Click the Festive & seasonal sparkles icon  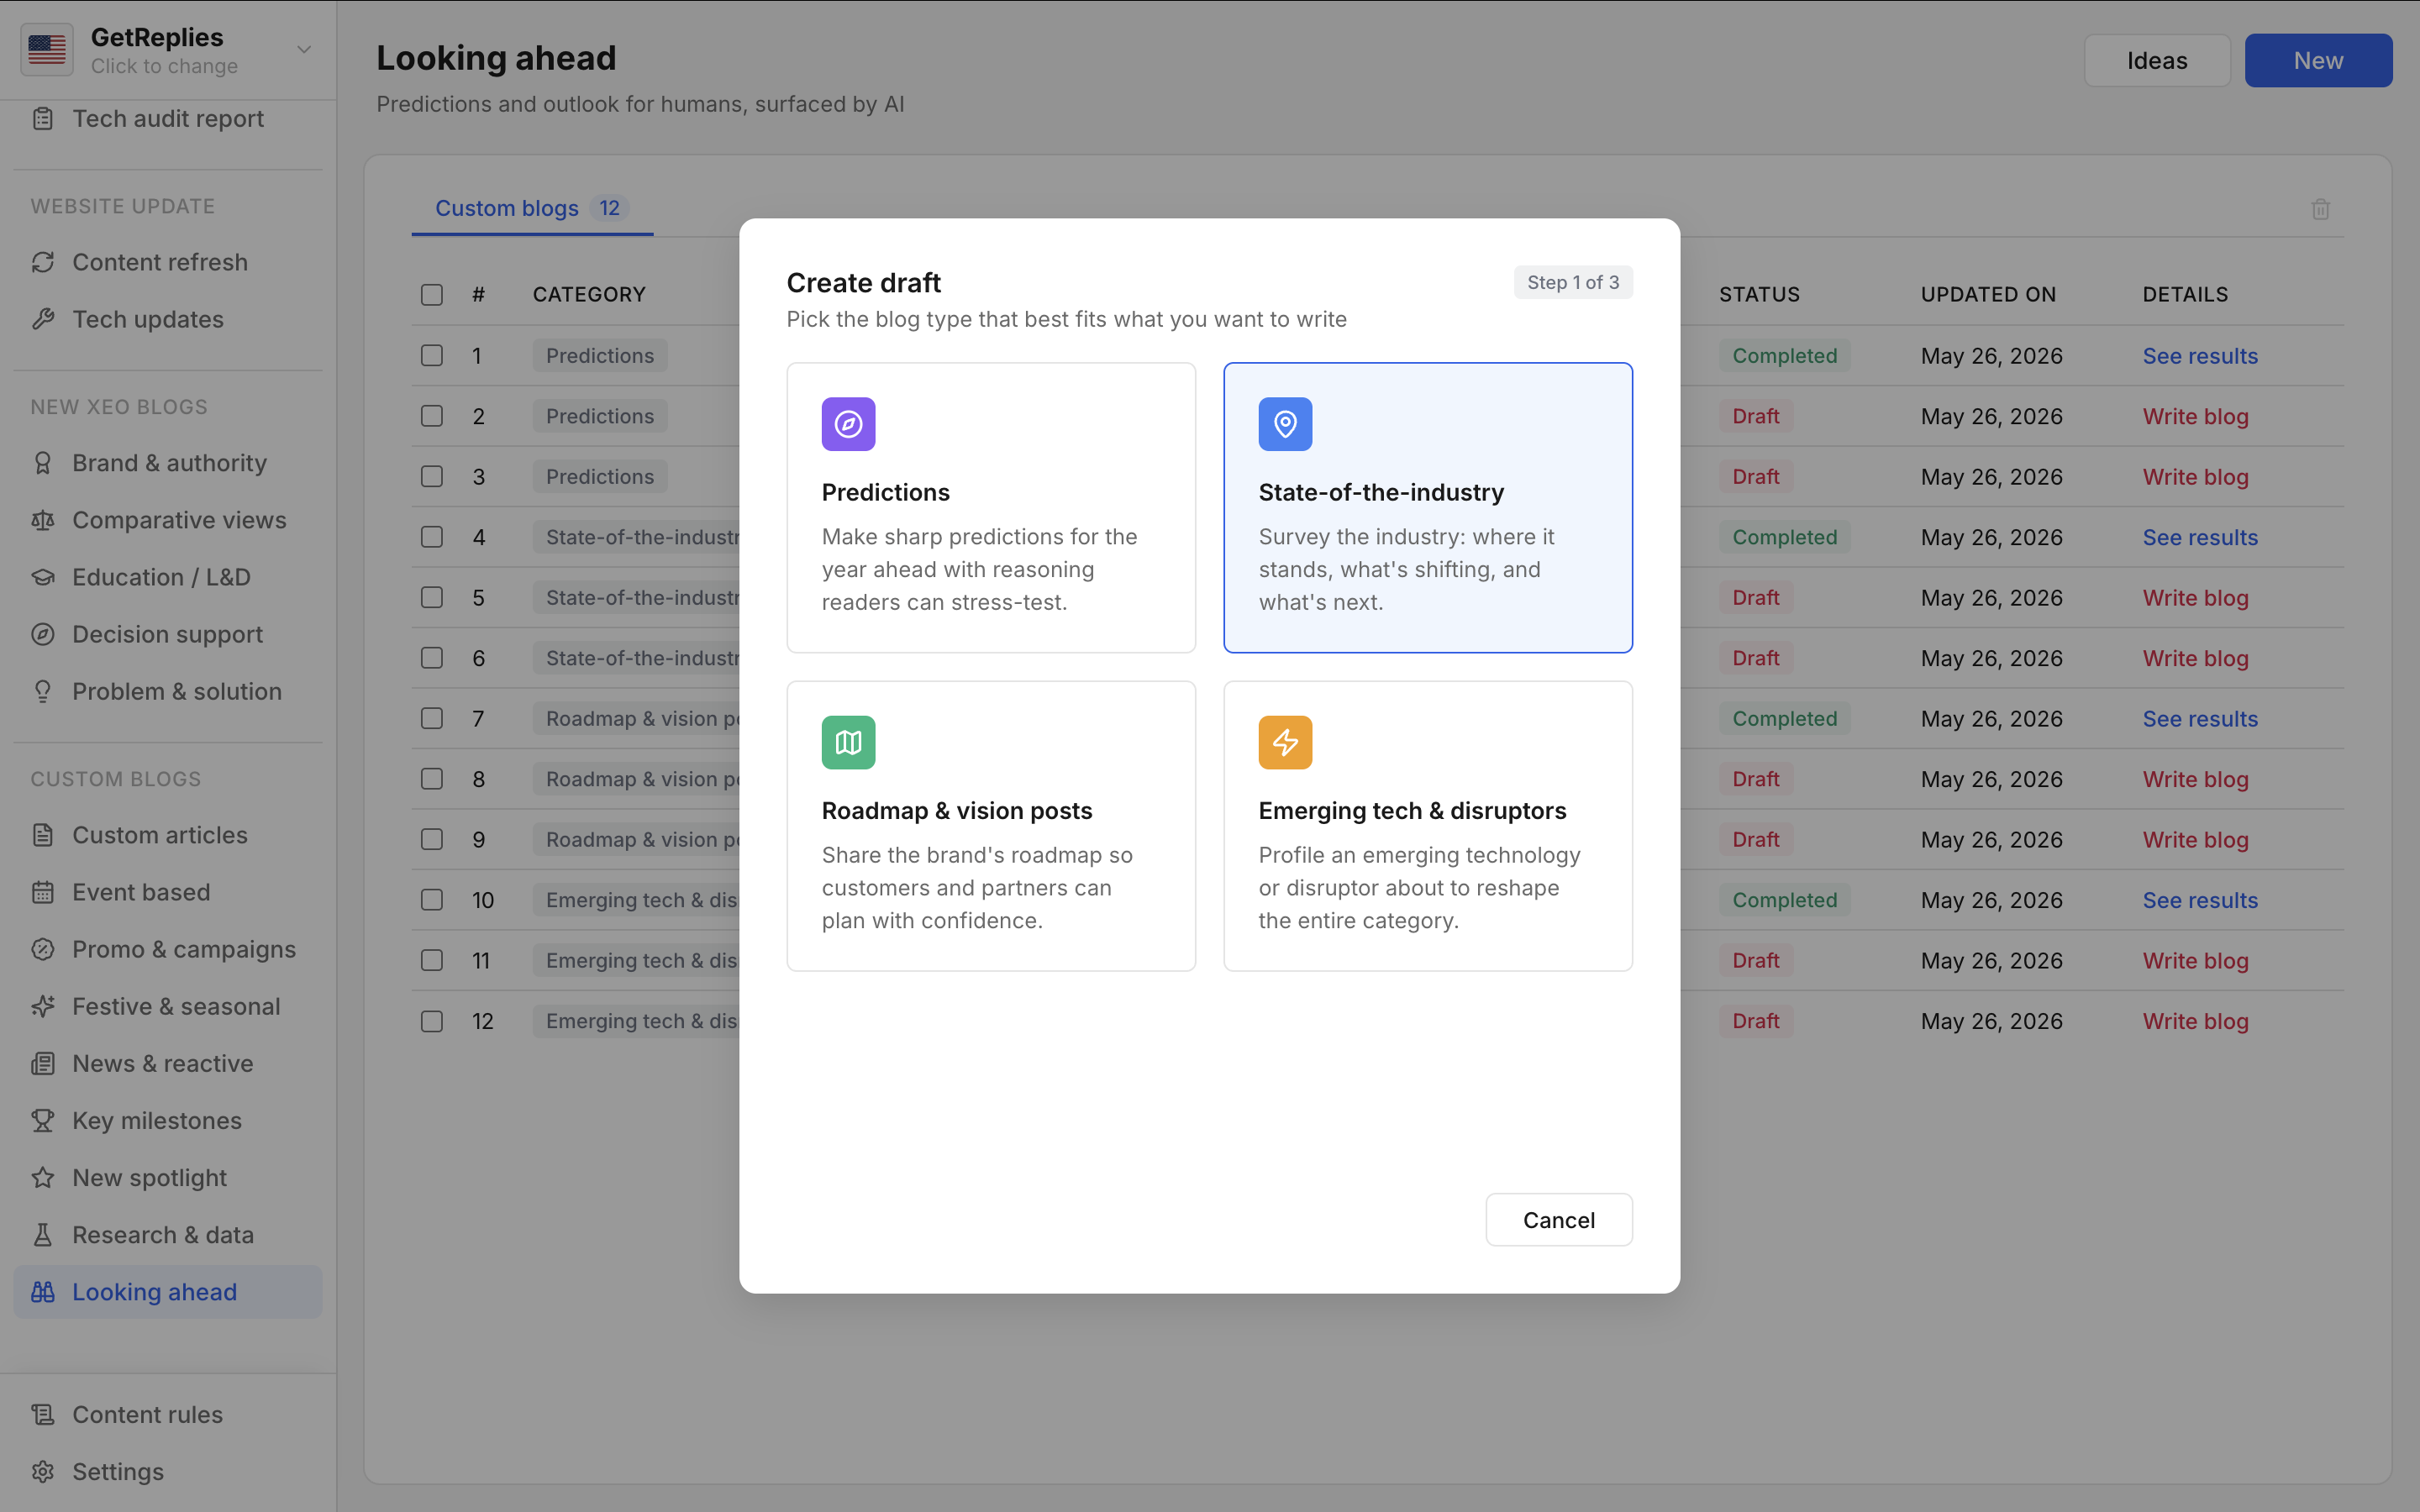[x=43, y=1006]
